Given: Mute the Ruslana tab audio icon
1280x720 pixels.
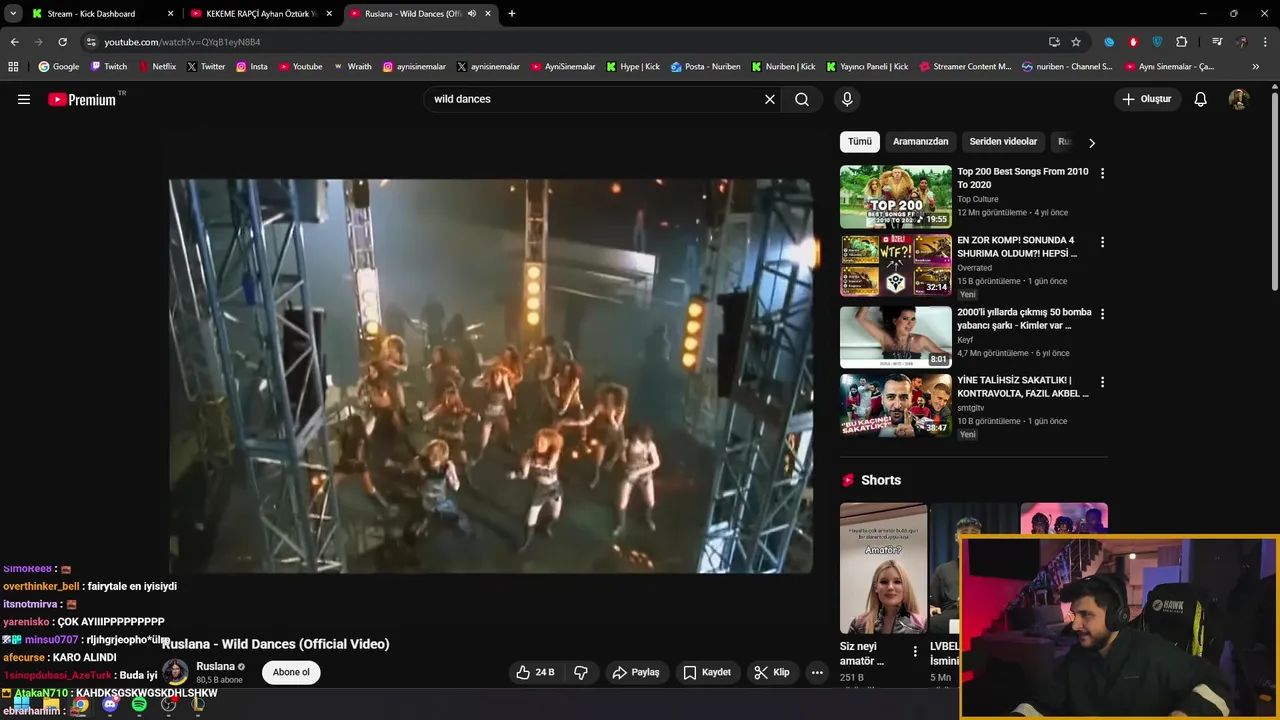Looking at the screenshot, I should click(471, 14).
